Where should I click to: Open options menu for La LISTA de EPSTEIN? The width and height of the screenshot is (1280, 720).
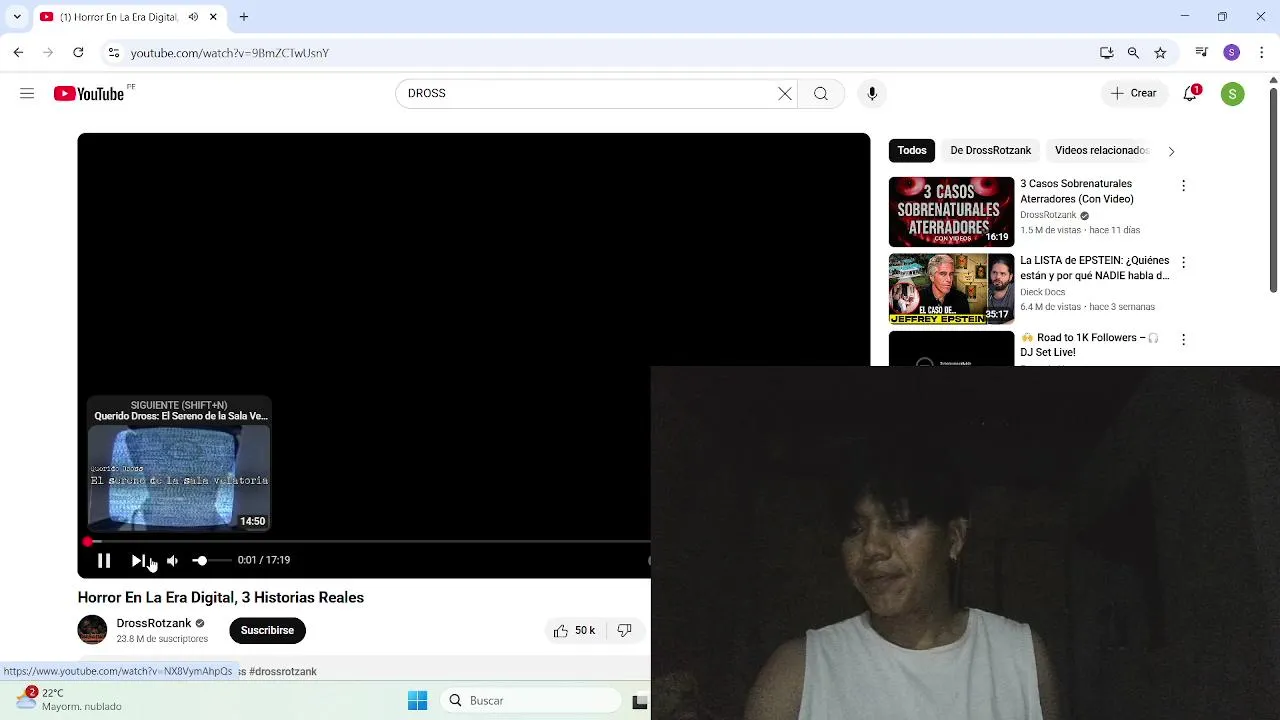pos(1183,263)
